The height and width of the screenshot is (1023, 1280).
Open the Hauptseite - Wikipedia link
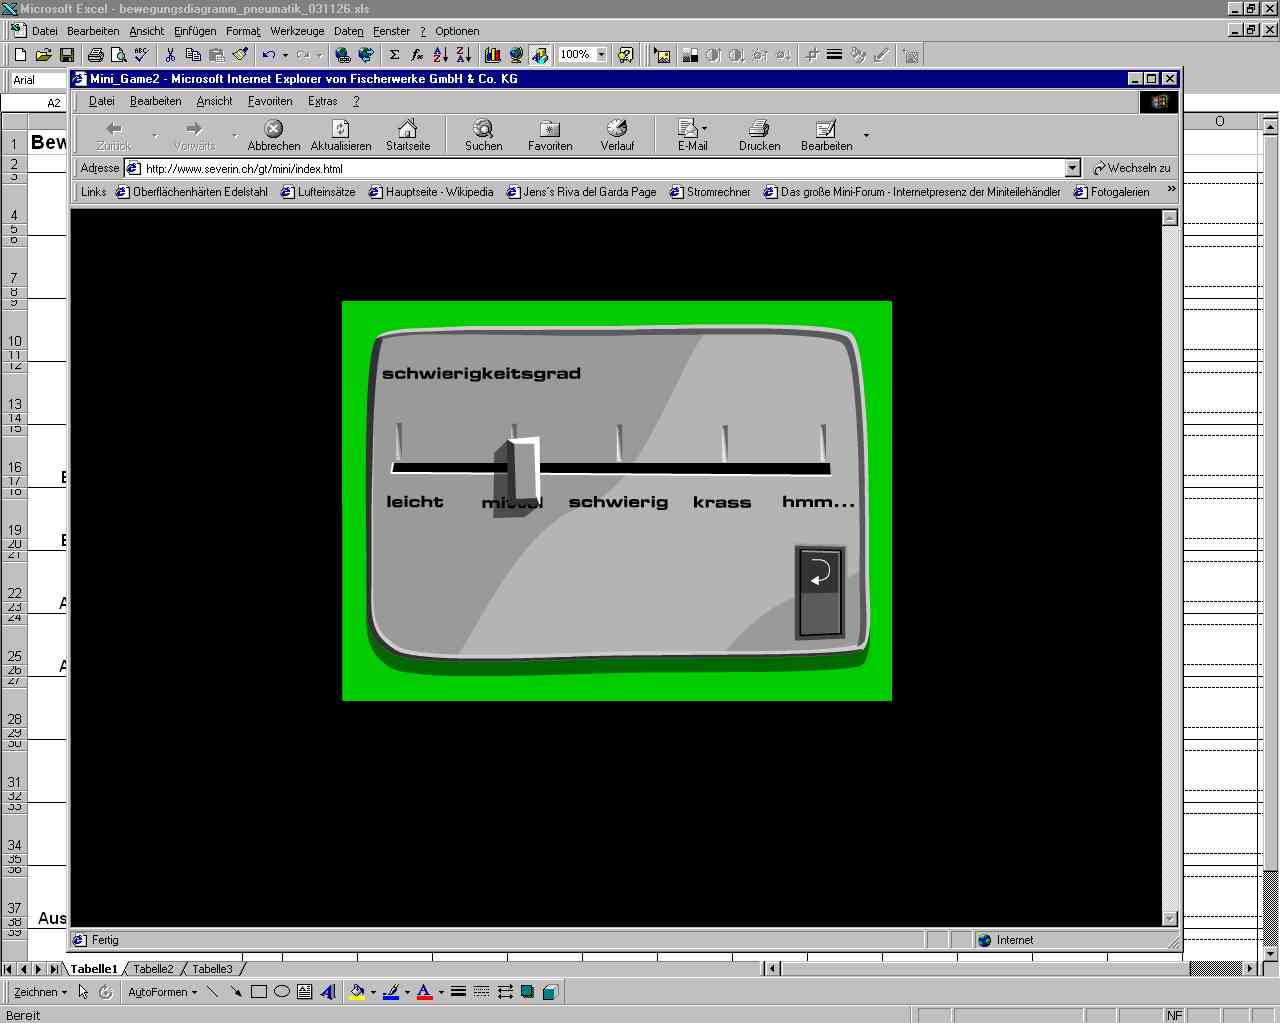431,192
